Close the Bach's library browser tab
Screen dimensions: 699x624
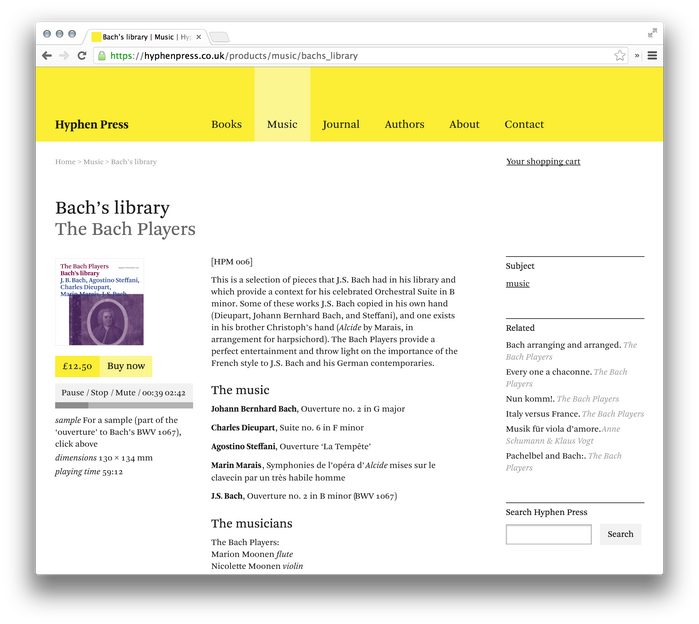pos(199,37)
